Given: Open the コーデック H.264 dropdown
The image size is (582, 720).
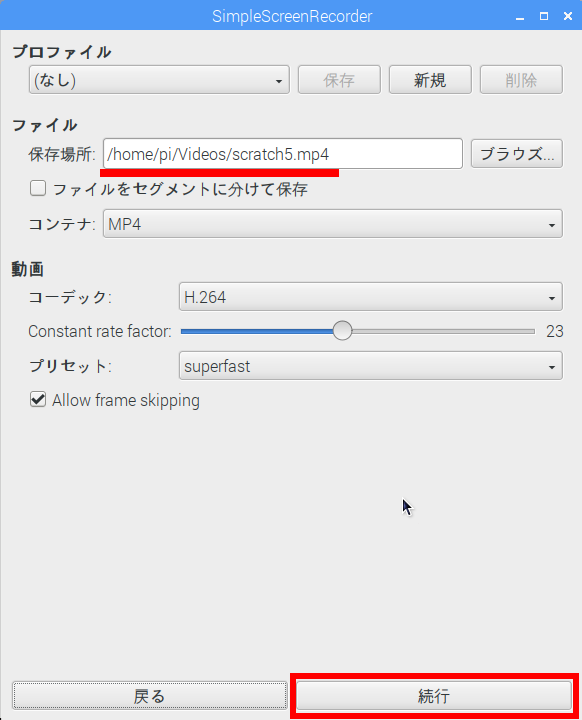Looking at the screenshot, I should click(370, 297).
